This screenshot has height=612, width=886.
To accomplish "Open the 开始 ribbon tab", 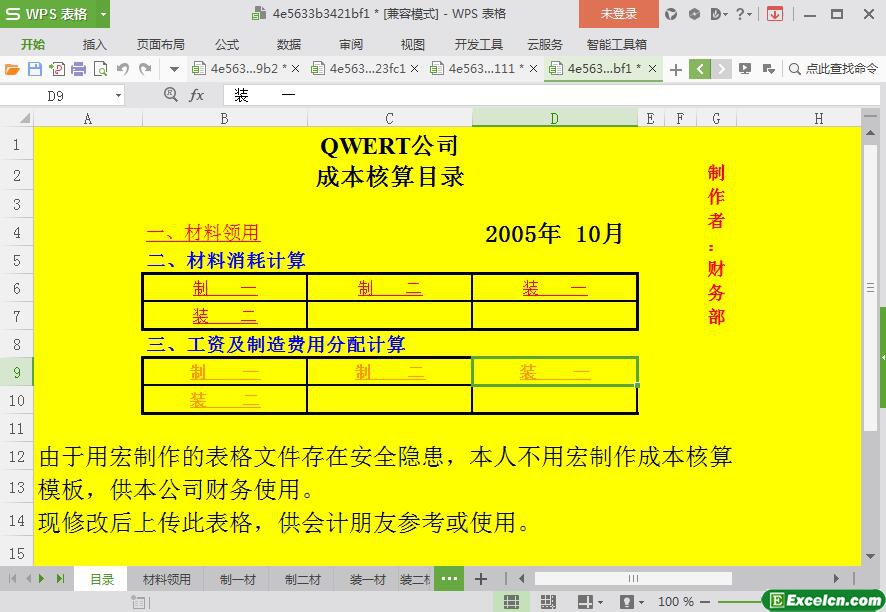I will point(33,45).
